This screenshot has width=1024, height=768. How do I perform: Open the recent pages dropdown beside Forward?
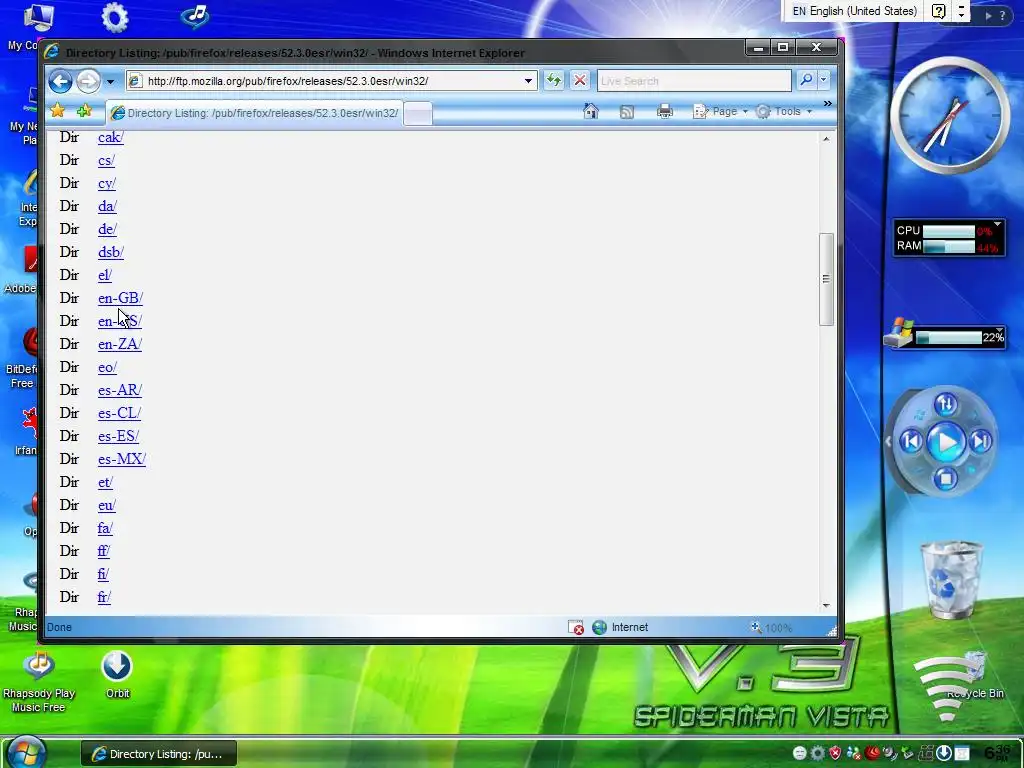(x=110, y=82)
